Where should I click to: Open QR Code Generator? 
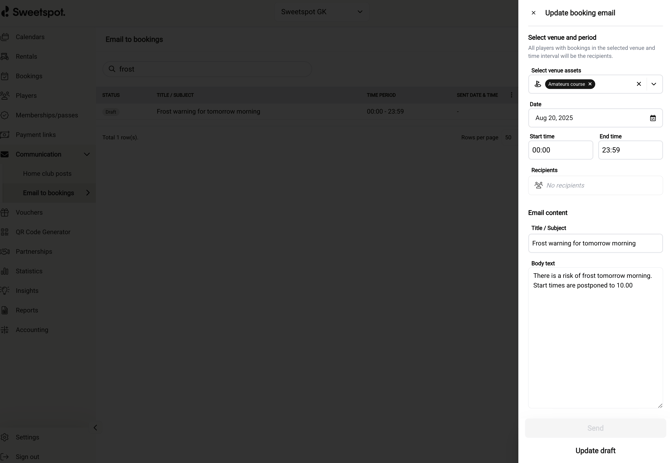click(x=43, y=232)
